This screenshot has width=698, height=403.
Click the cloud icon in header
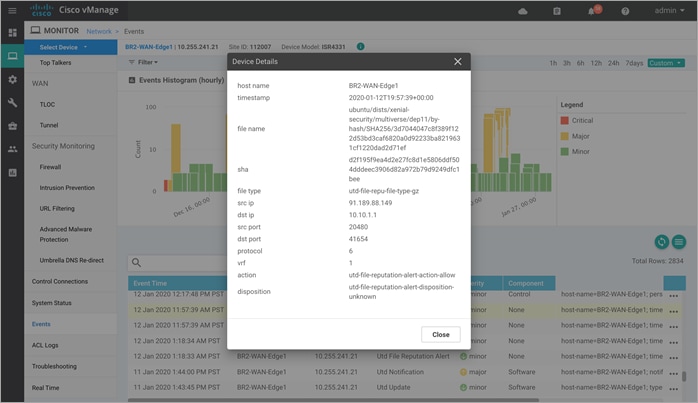(523, 11)
